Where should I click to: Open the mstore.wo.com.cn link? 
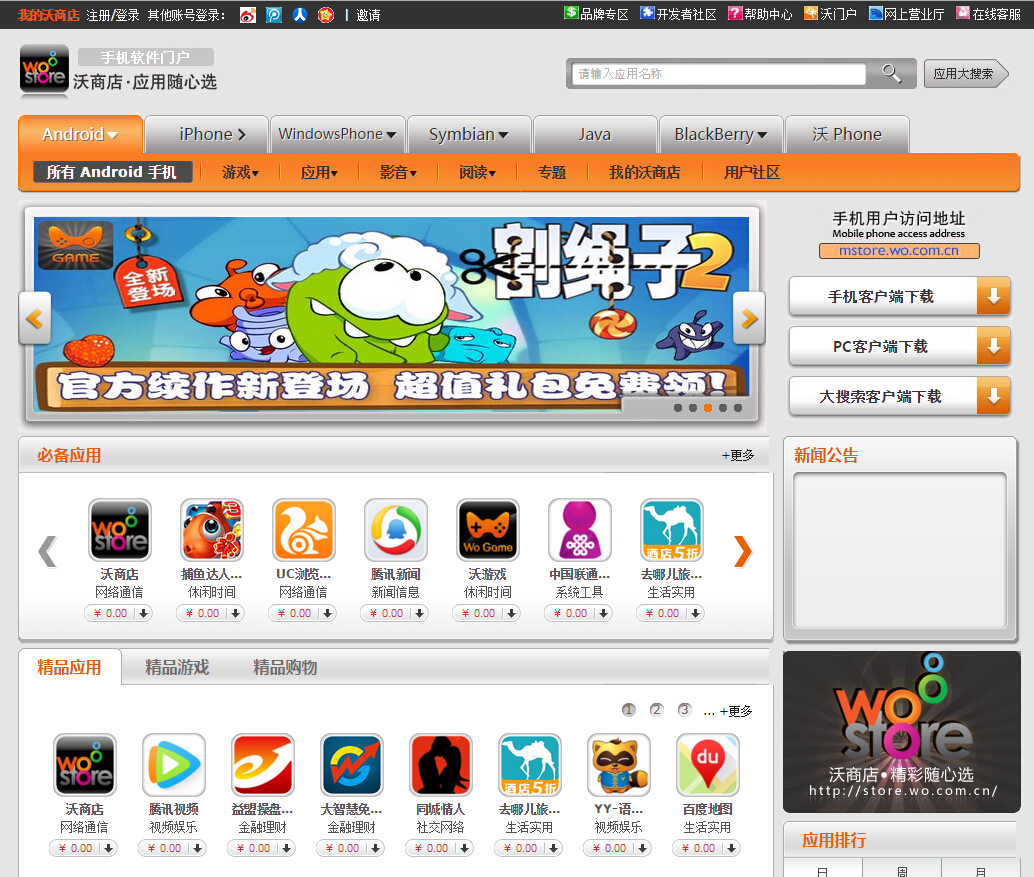898,251
